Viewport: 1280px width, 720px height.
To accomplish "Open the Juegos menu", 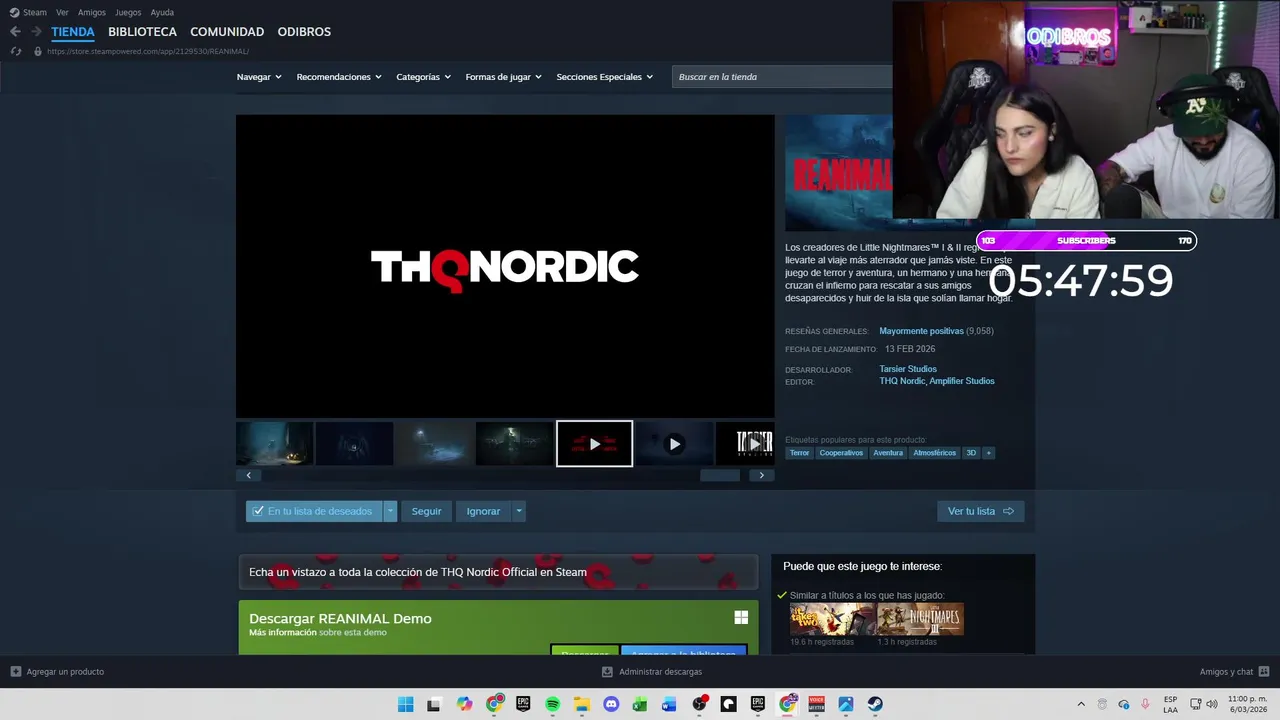I will (128, 12).
